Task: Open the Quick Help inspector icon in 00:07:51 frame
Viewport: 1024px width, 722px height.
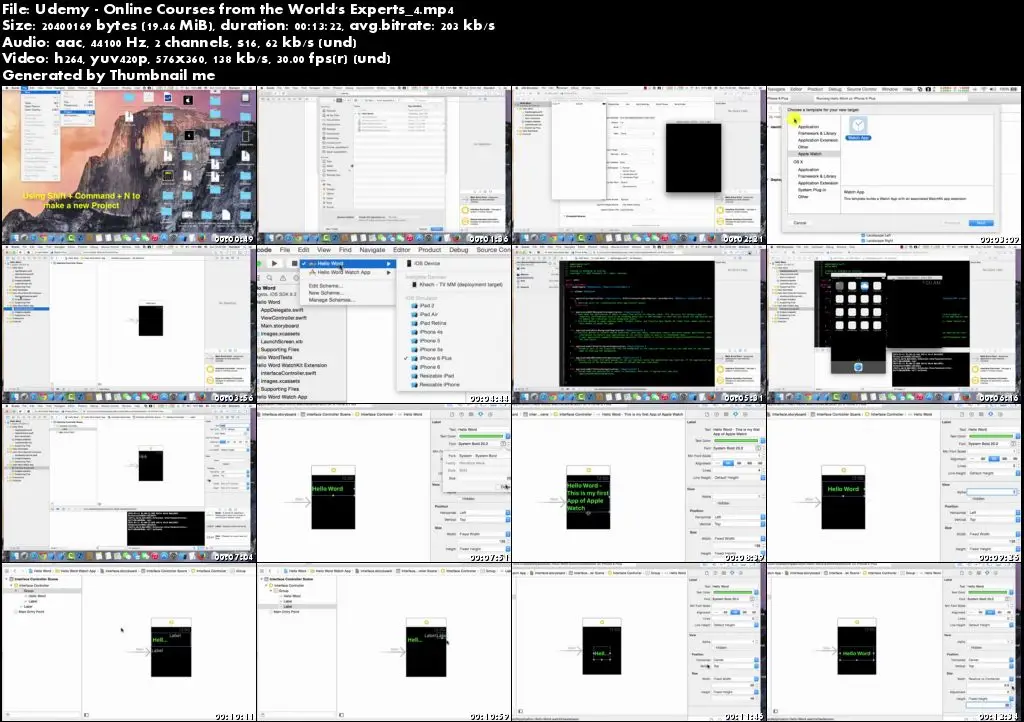Action: (x=461, y=415)
